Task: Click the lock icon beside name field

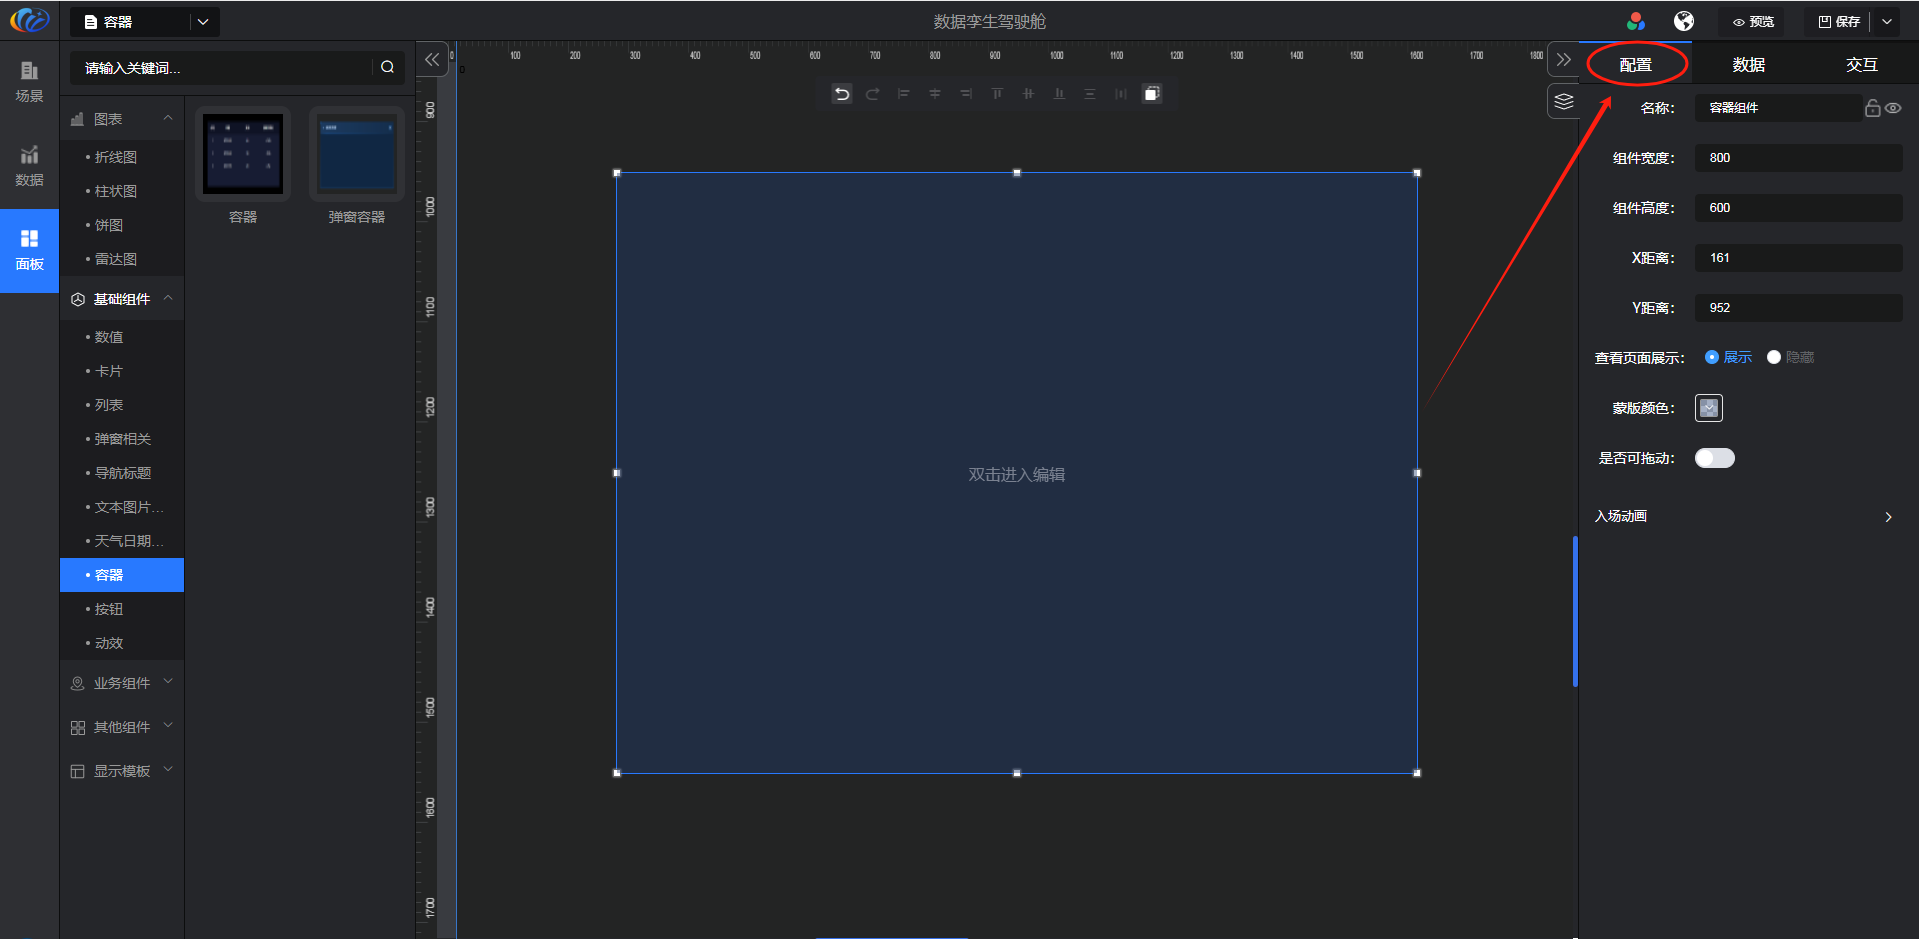Action: click(1872, 108)
